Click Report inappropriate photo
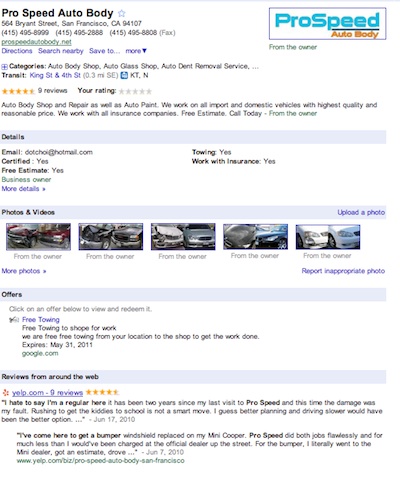The width and height of the screenshot is (400, 485). click(343, 271)
